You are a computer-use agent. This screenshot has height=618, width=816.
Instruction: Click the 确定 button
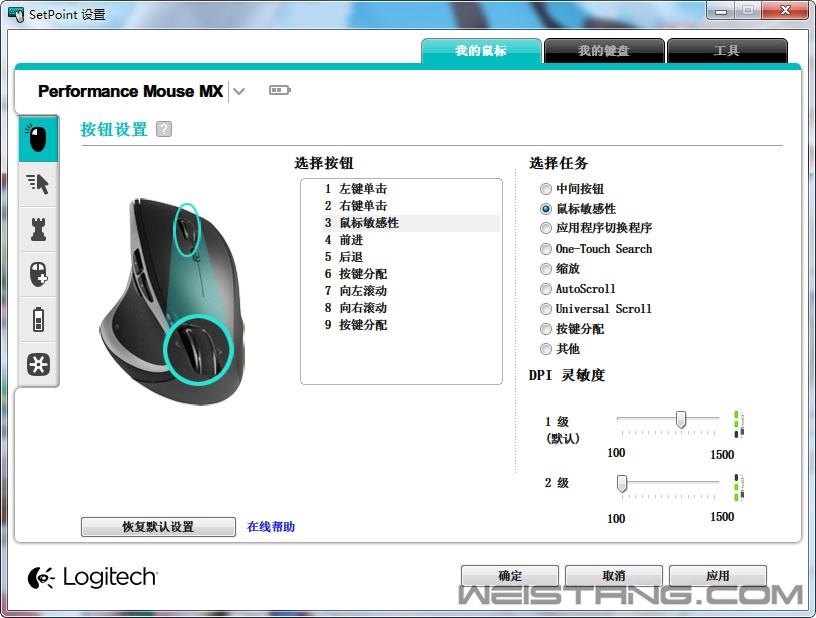coord(510,576)
